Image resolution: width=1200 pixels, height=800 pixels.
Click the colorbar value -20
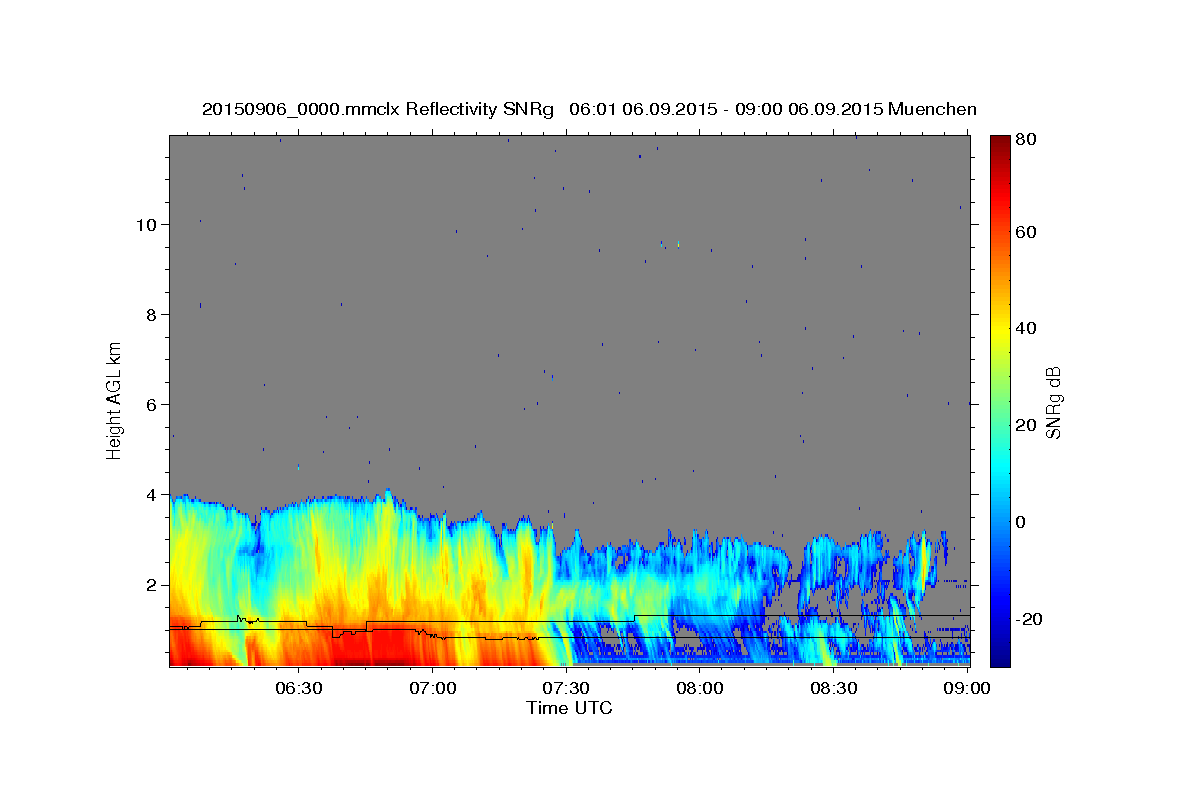(x=1027, y=619)
